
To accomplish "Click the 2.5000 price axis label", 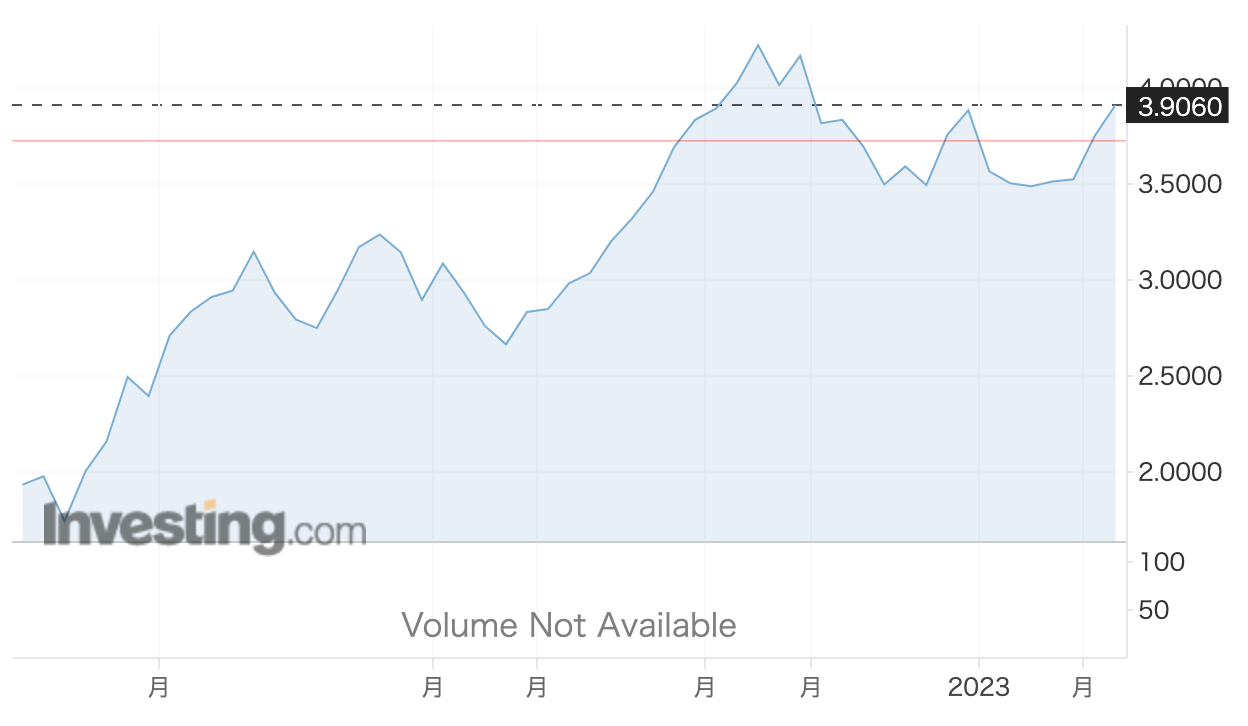I will pyautogui.click(x=1180, y=377).
